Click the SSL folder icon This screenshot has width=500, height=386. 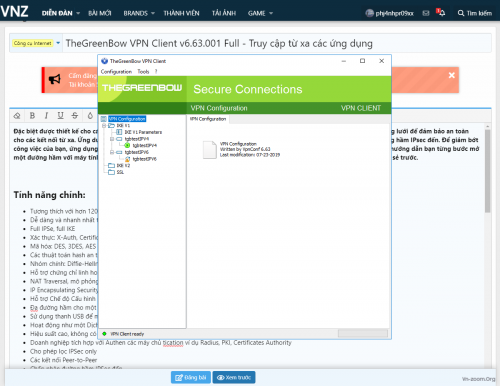pos(112,172)
